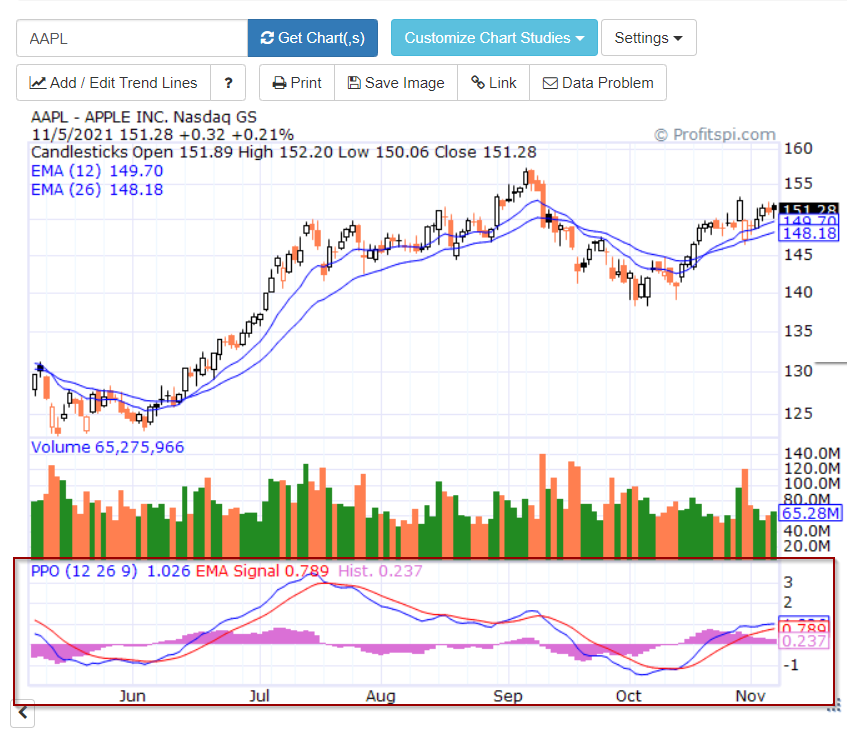Click the printer icon next to Print
847x731 pixels.
point(278,83)
